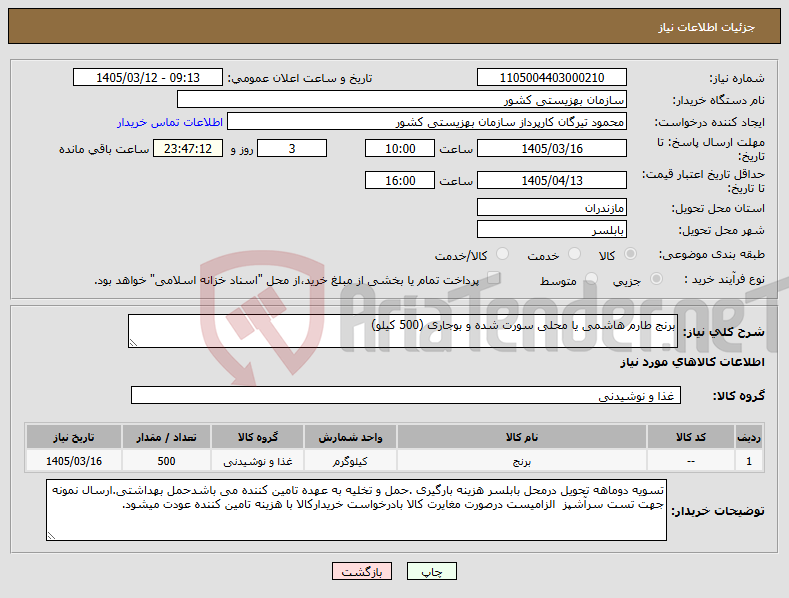Click the گروه کالا field غذا و نوشیدنی
This screenshot has height=598, width=789.
[406, 395]
